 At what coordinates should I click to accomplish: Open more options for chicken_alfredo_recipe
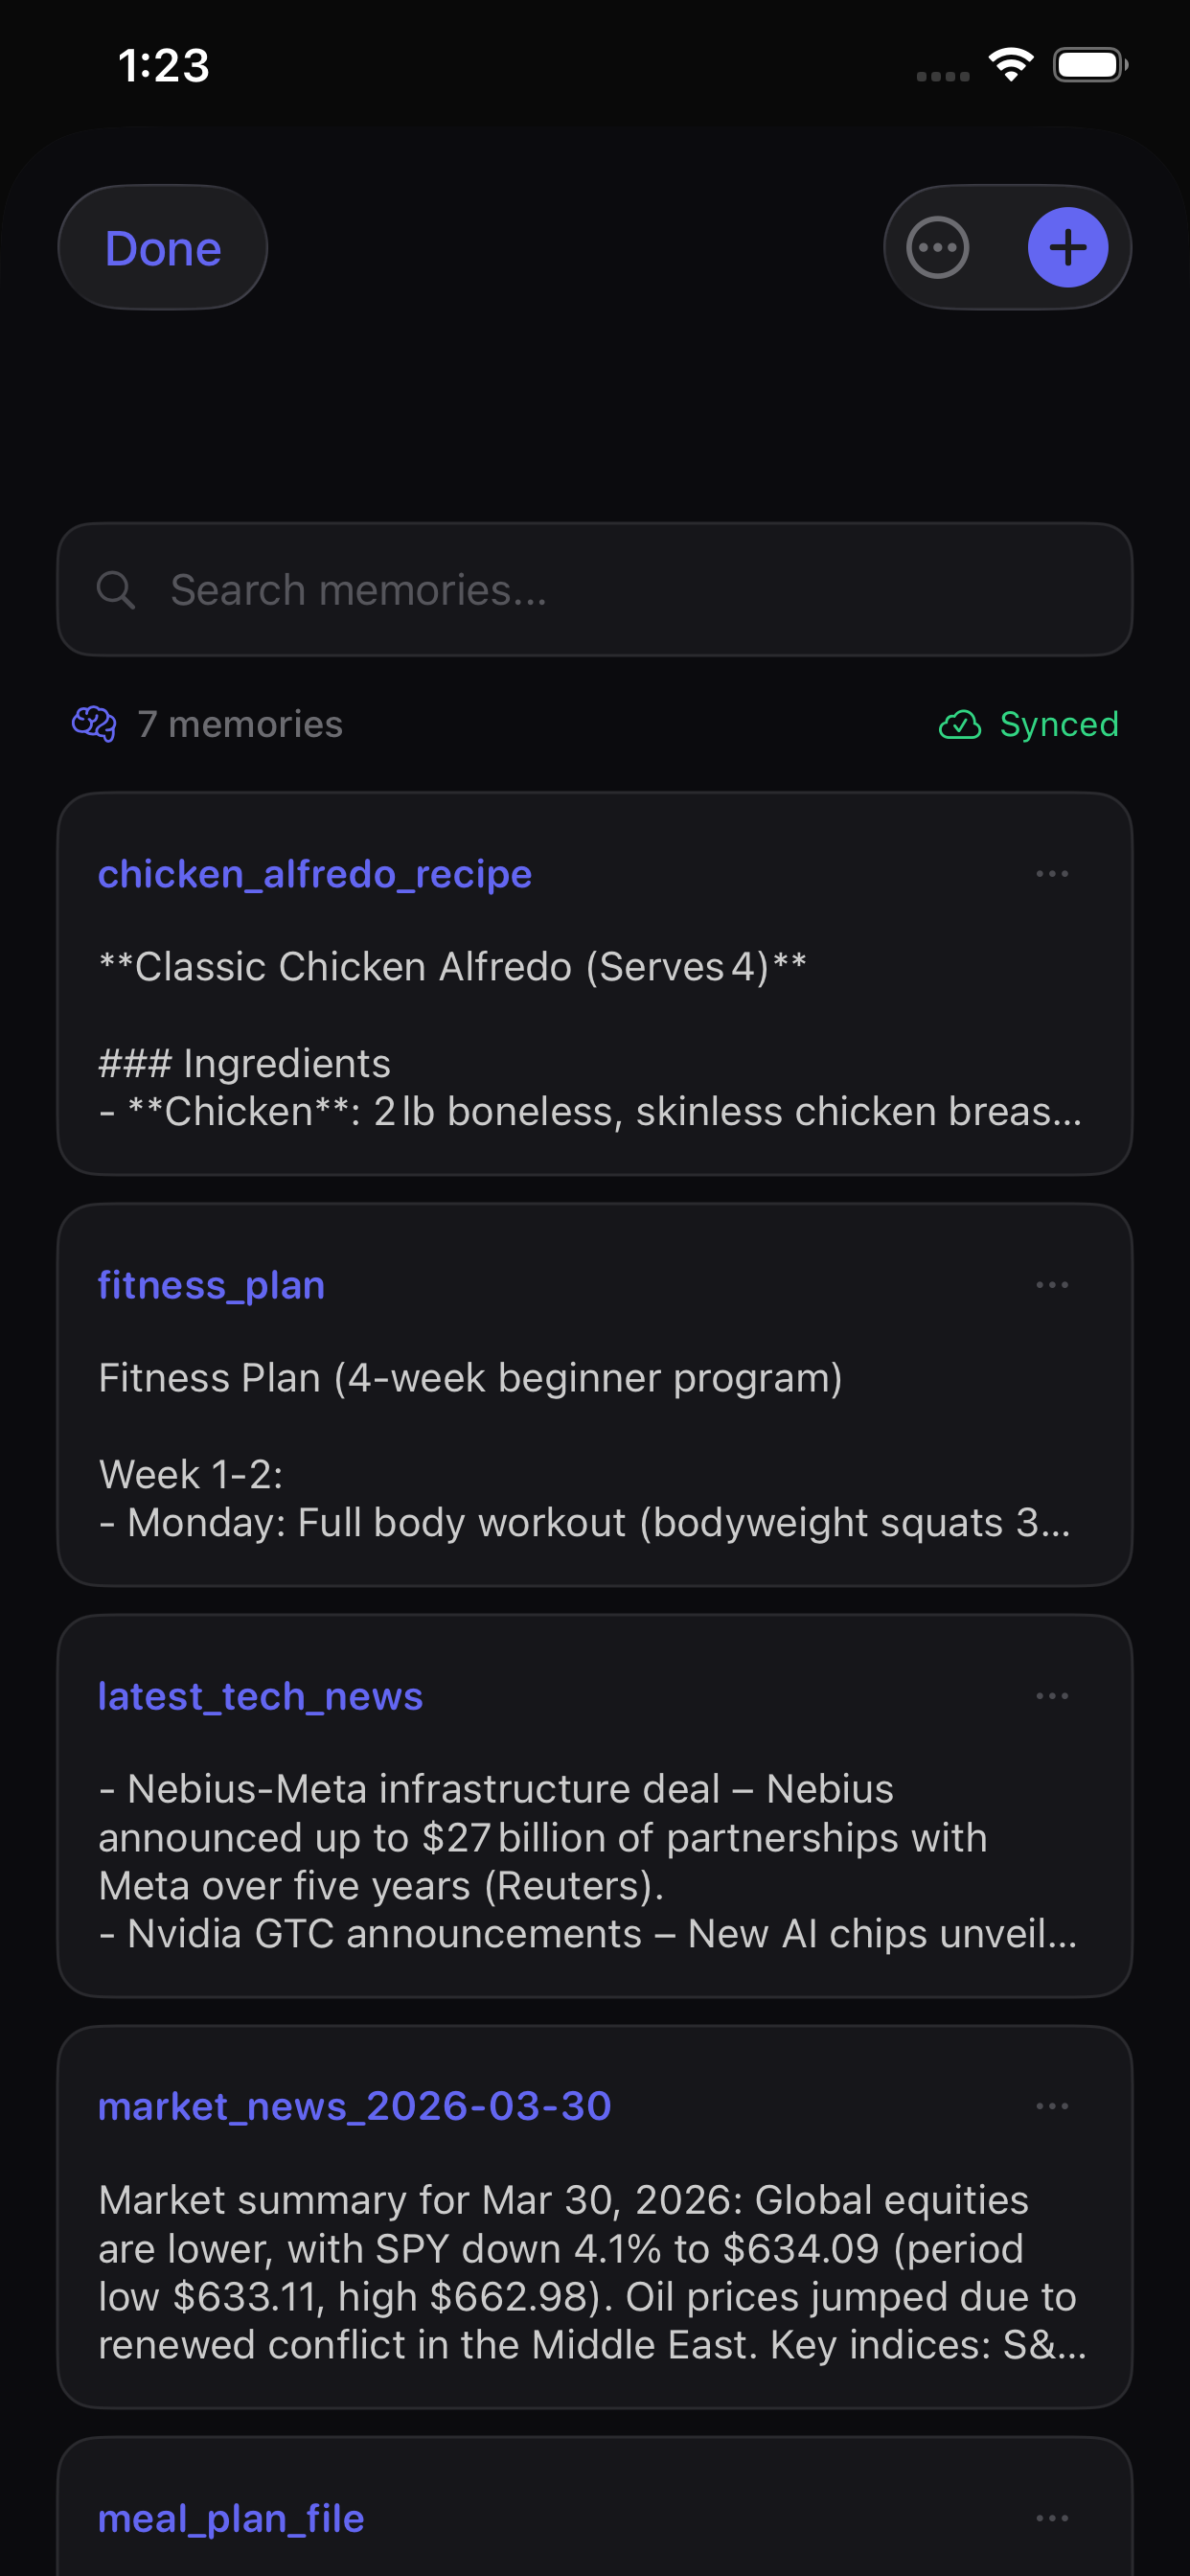click(1051, 874)
